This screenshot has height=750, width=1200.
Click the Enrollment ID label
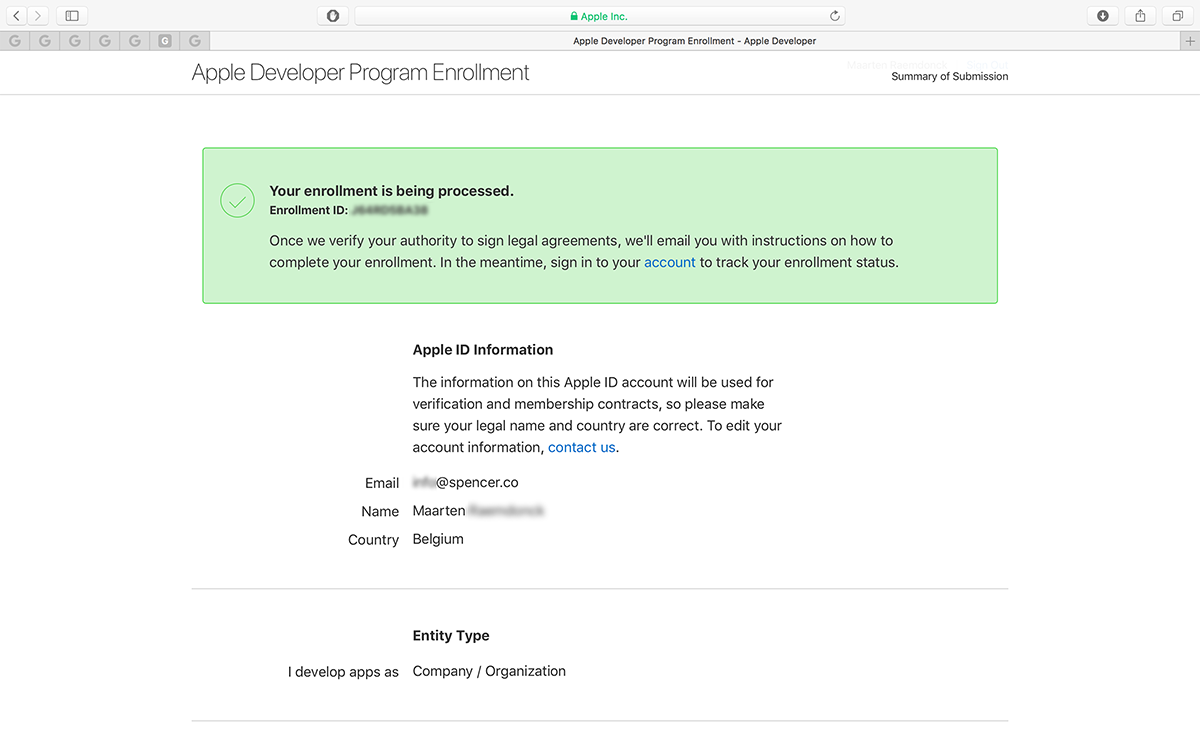point(309,211)
